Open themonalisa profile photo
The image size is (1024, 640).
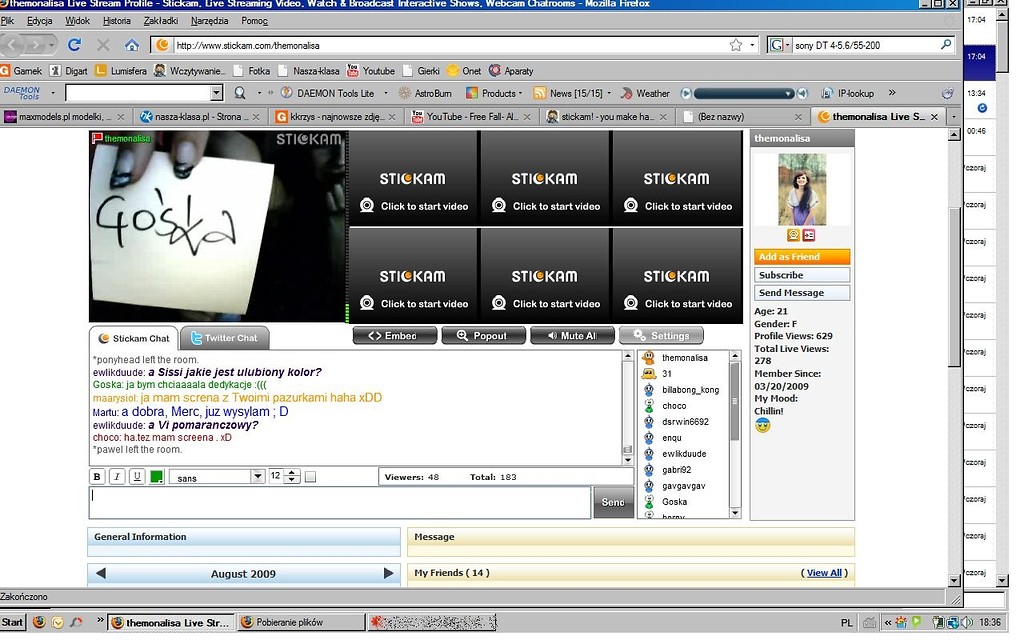(x=802, y=189)
